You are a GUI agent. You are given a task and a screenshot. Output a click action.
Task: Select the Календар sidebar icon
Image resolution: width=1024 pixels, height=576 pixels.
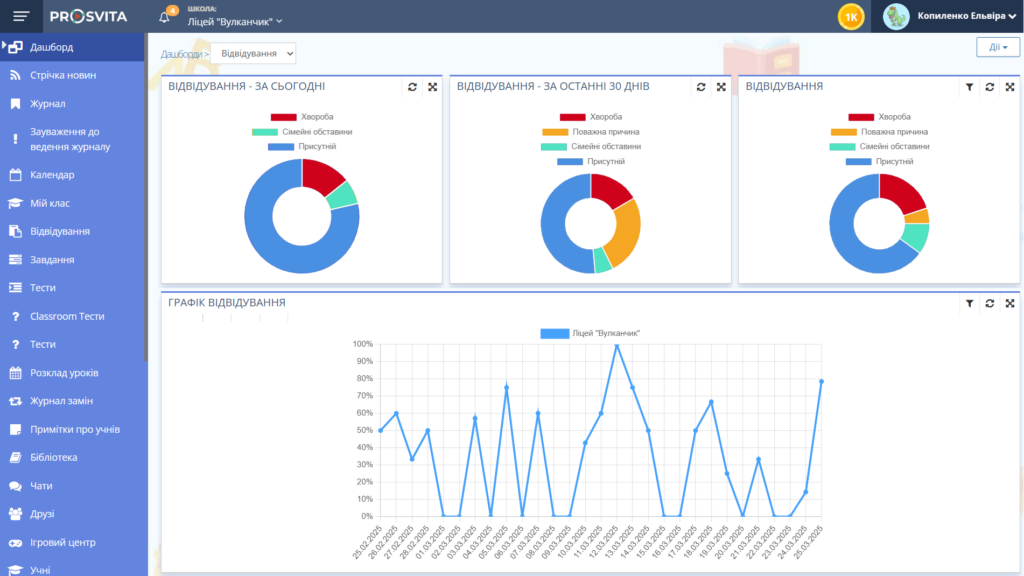click(x=18, y=175)
